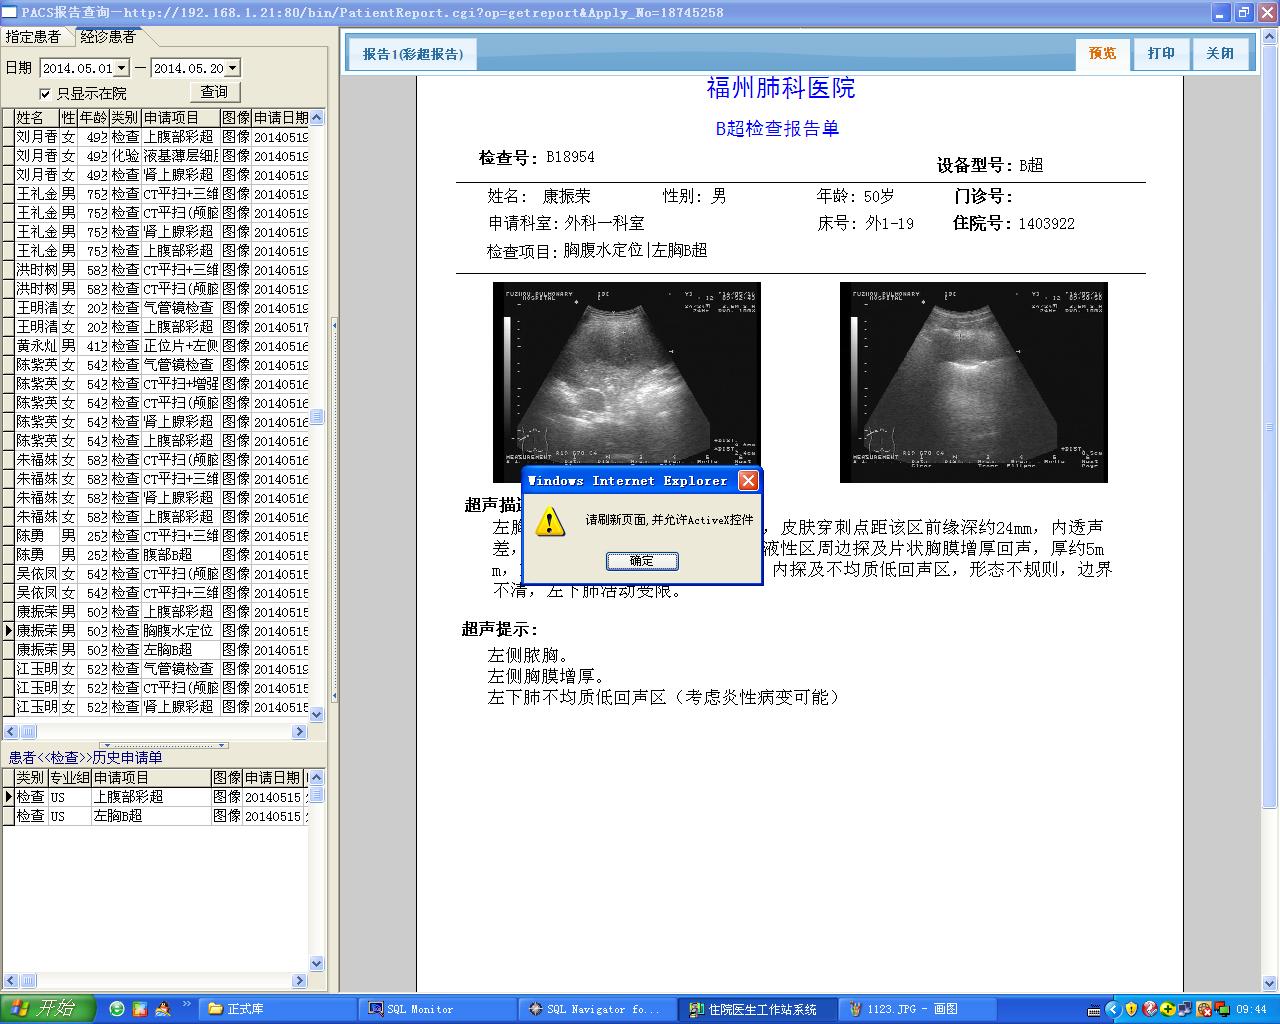Viewport: 1280px width, 1024px height.
Task: Toggle the 只显示在院 checkbox
Action: (44, 93)
